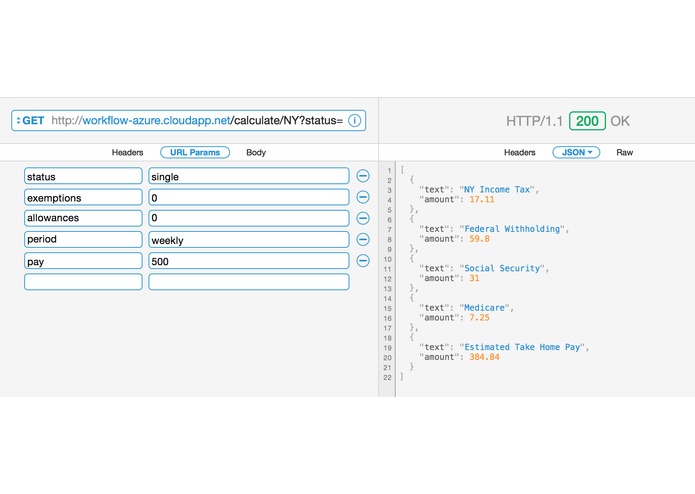Screen dimensions: 695x494
Task: Click the 7.25 amount value
Action: 480,318
